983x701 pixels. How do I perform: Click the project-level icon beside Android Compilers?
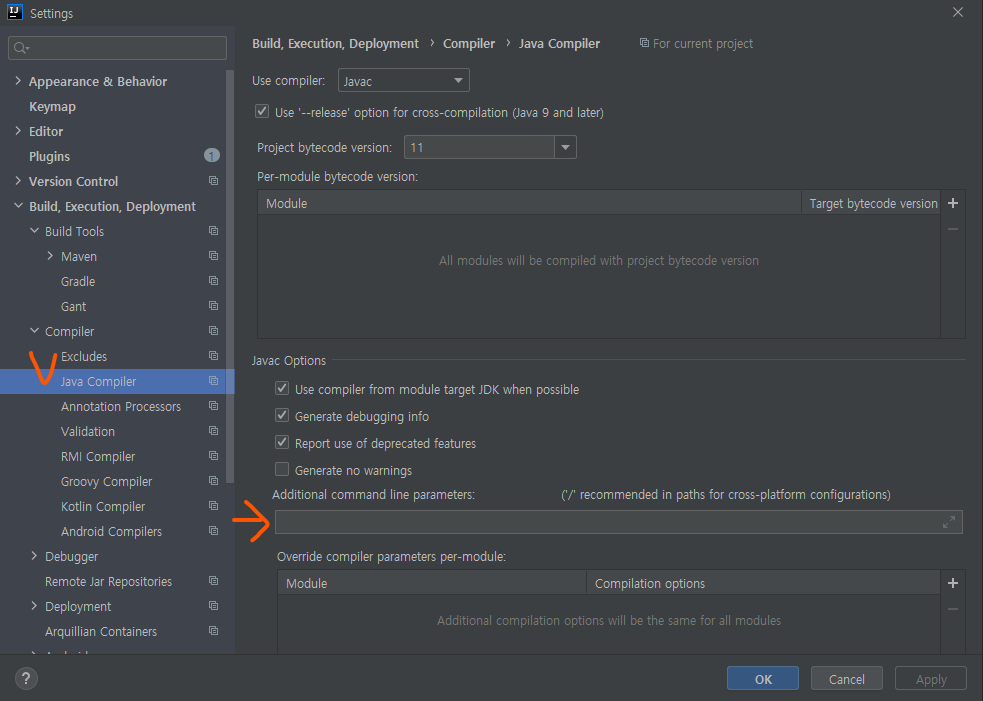213,531
